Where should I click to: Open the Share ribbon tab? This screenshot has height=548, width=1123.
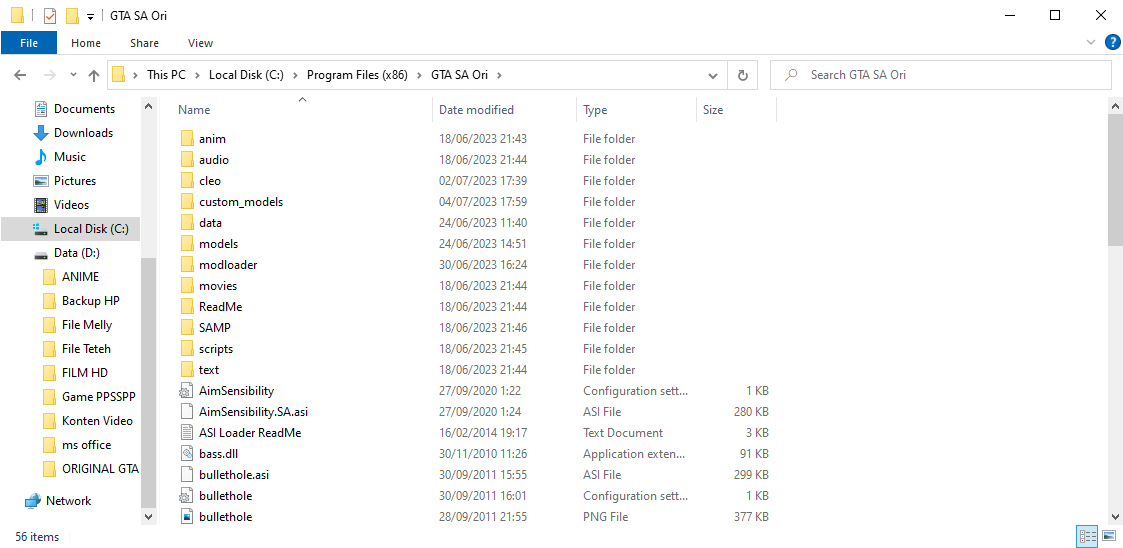[x=145, y=43]
